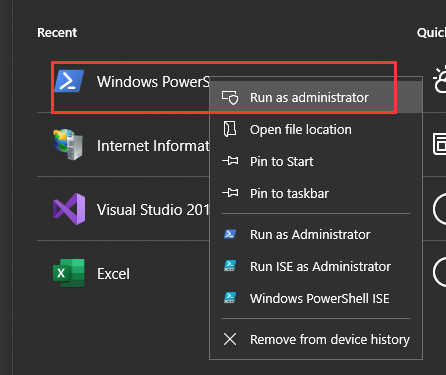Click the Windows PowerShell recent item label
The height and width of the screenshot is (375, 446).
click(x=153, y=81)
